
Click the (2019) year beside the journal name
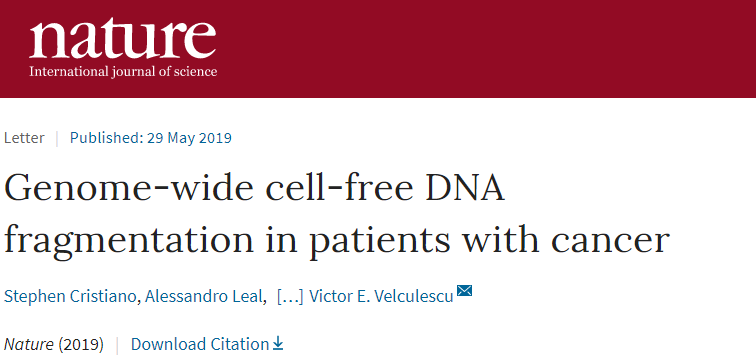(81, 344)
